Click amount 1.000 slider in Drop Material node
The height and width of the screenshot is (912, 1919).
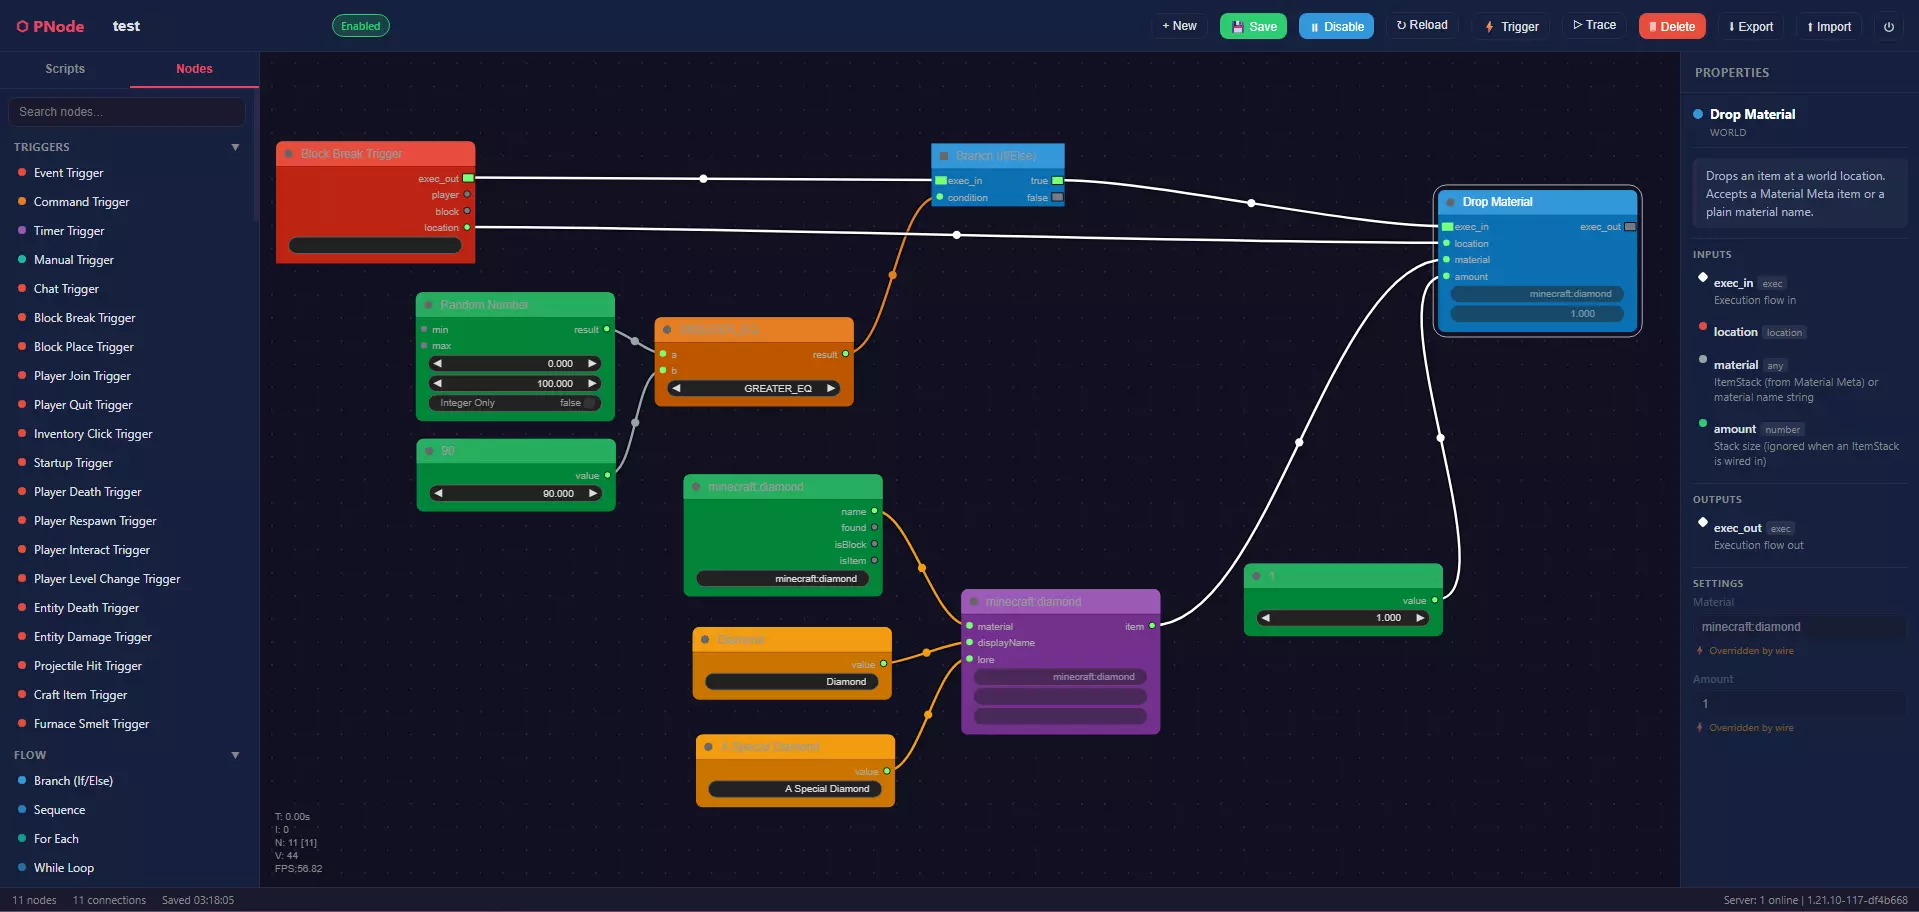tap(1536, 314)
